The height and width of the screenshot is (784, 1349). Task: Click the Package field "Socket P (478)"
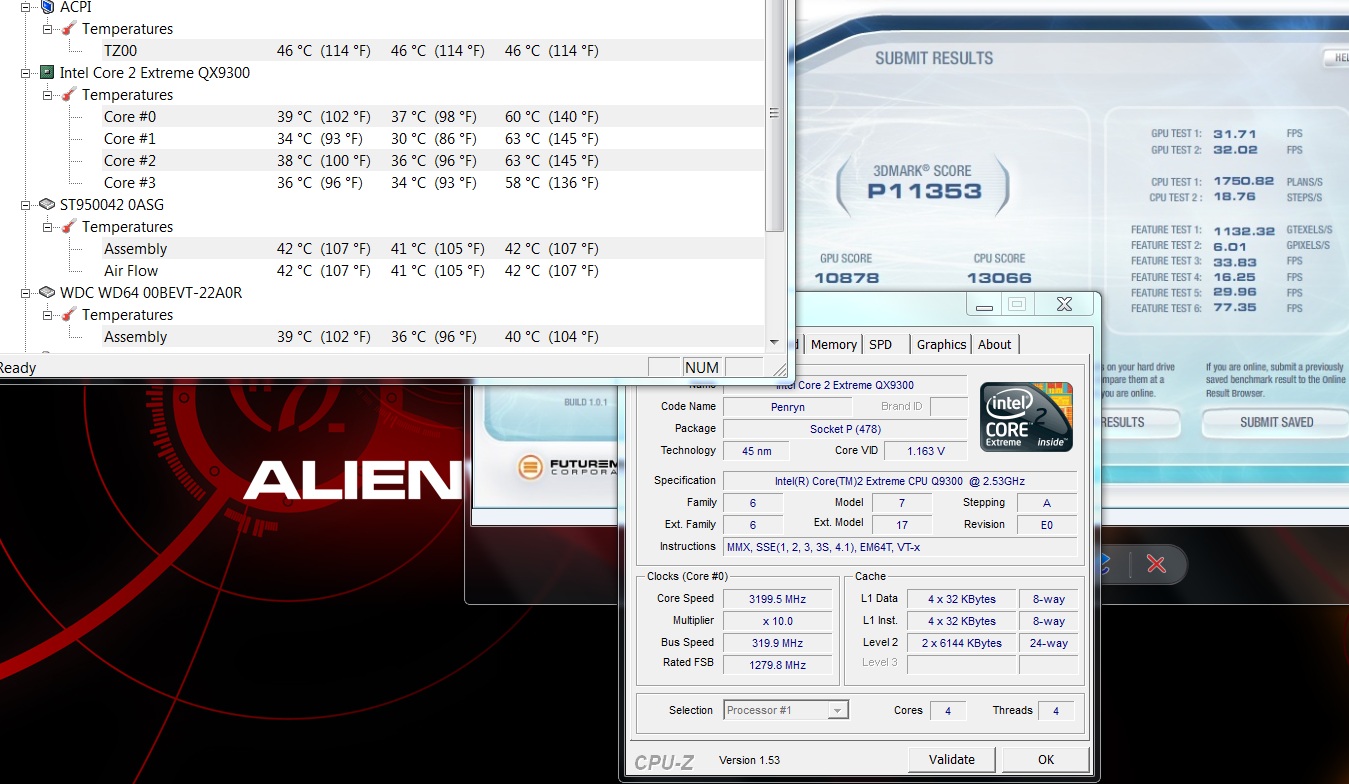point(845,429)
